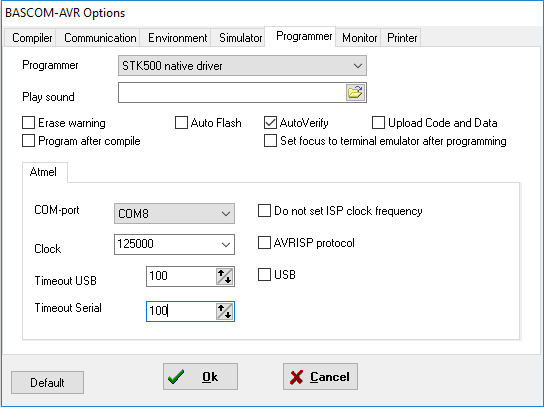Click the Timeout Serial spinner arrows
Image resolution: width=544 pixels, height=407 pixels.
point(225,311)
